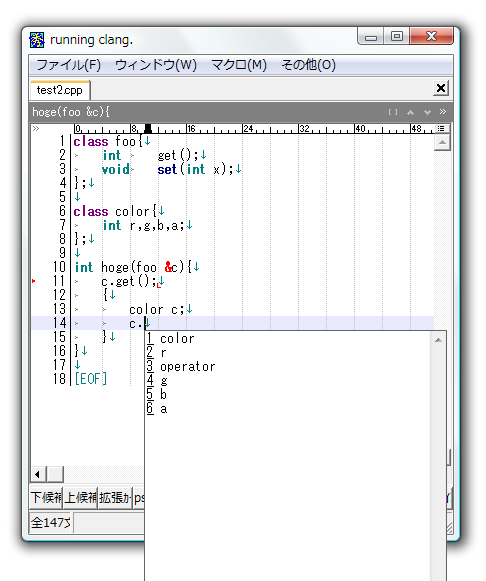Click the horizontal scrollbar left arrow
Image resolution: width=486 pixels, height=581 pixels.
[x=37, y=474]
